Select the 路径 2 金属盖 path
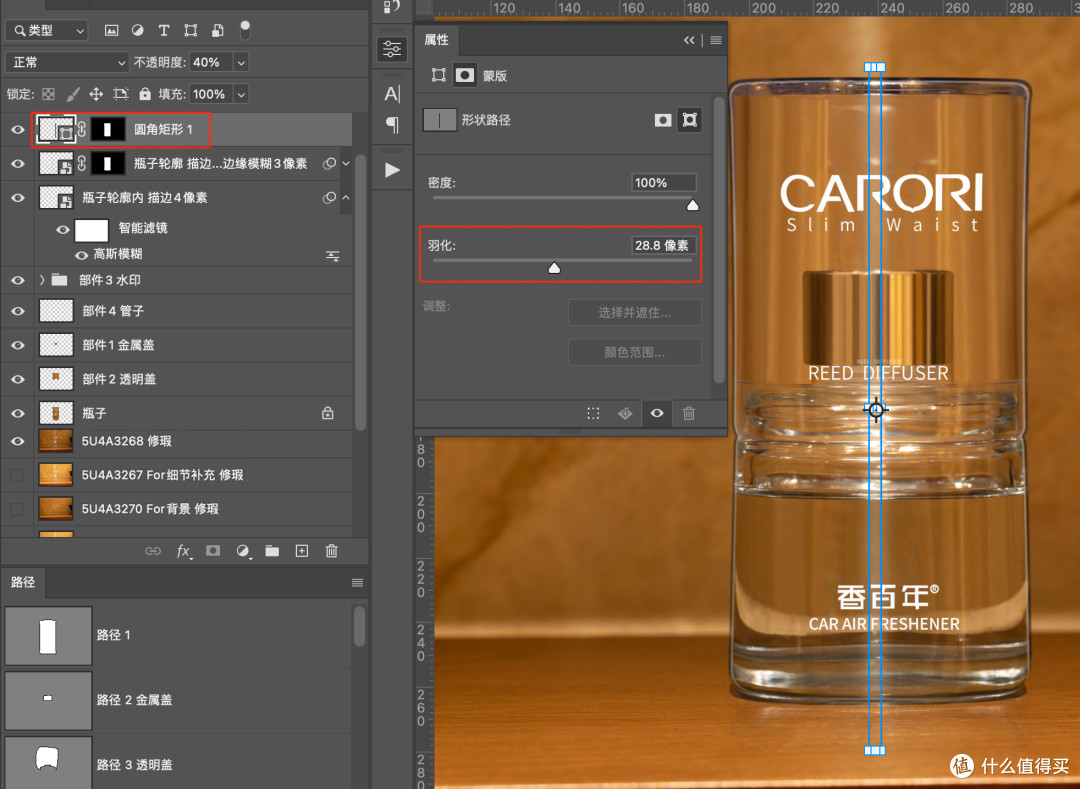The image size is (1080, 789). [x=177, y=699]
